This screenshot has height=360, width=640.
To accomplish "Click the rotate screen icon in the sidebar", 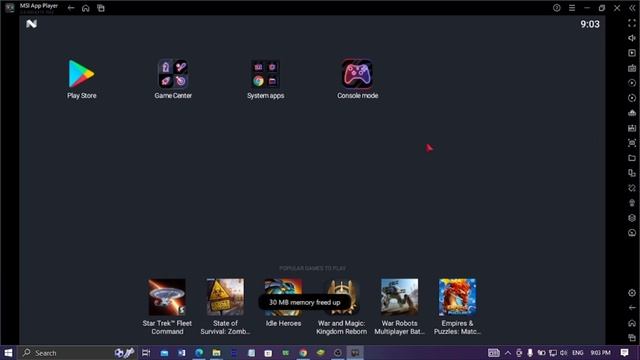I will point(632,188).
